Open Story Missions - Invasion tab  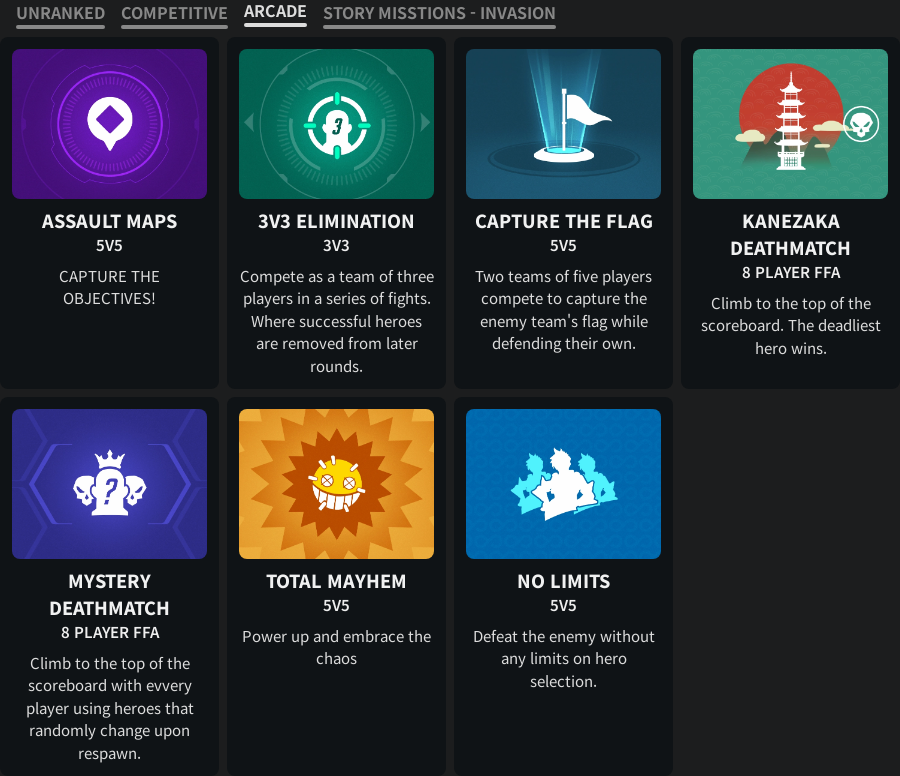(439, 13)
